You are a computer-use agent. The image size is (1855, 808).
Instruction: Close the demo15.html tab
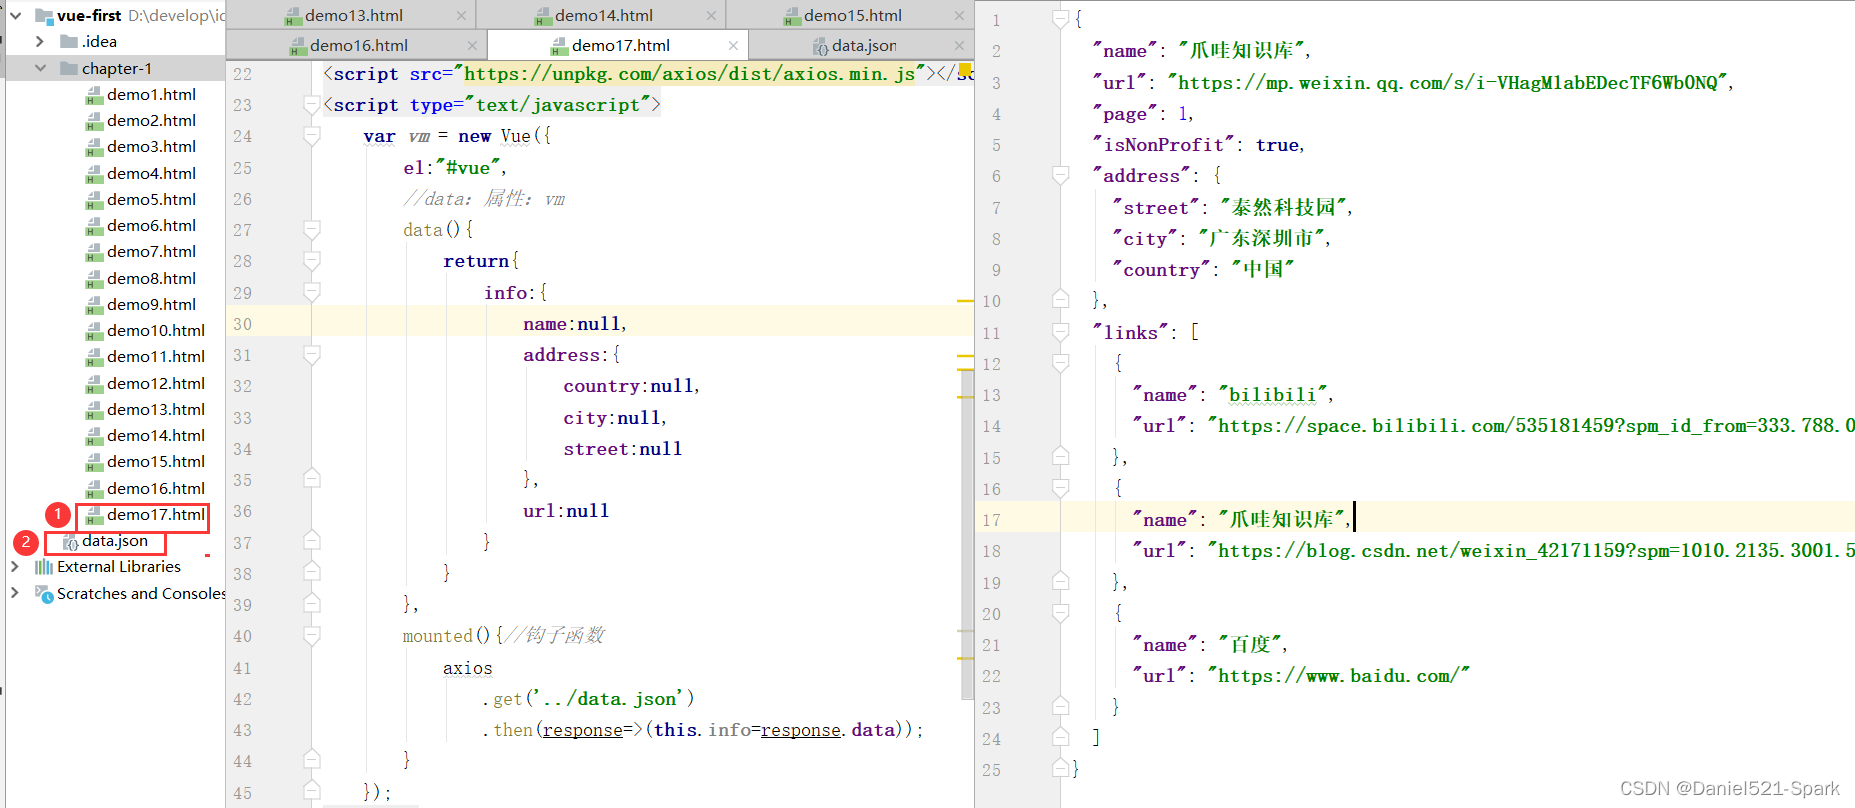click(x=959, y=15)
